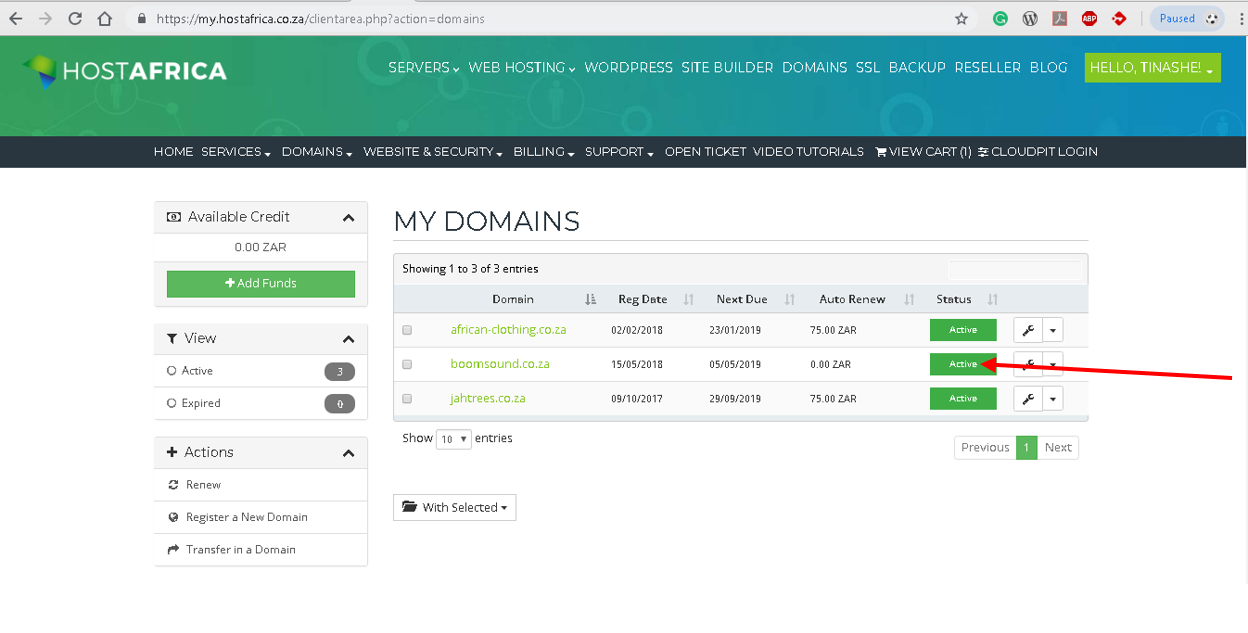Open the Domains menu in client bar
1248x633 pixels.
(317, 152)
